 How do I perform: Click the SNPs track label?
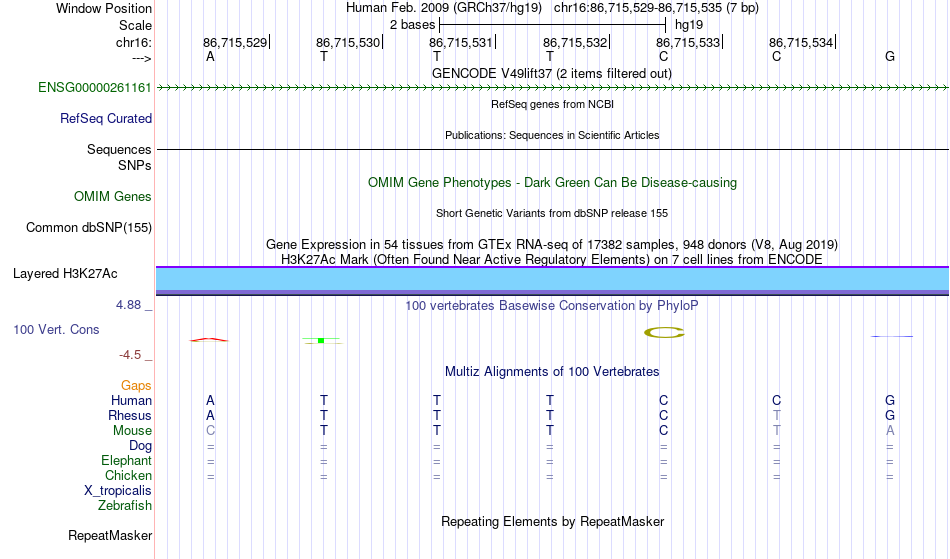pyautogui.click(x=135, y=166)
